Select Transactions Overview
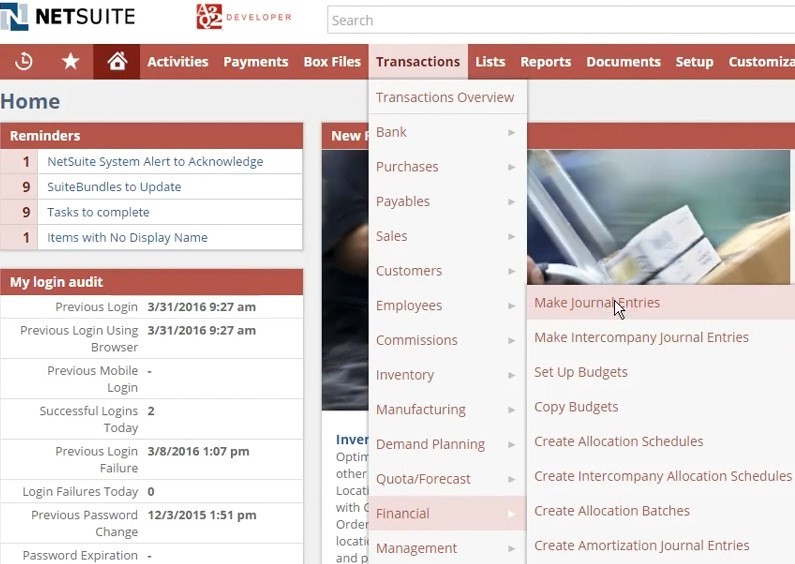 448,97
